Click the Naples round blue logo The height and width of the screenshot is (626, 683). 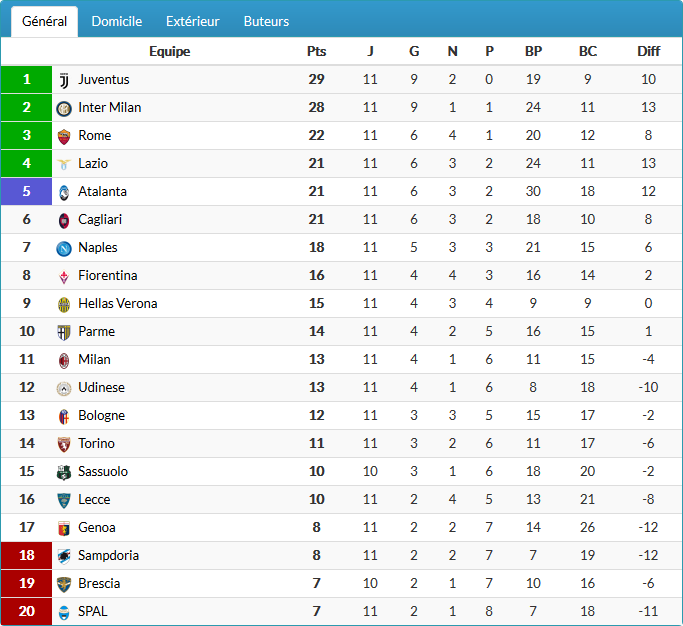pos(64,248)
